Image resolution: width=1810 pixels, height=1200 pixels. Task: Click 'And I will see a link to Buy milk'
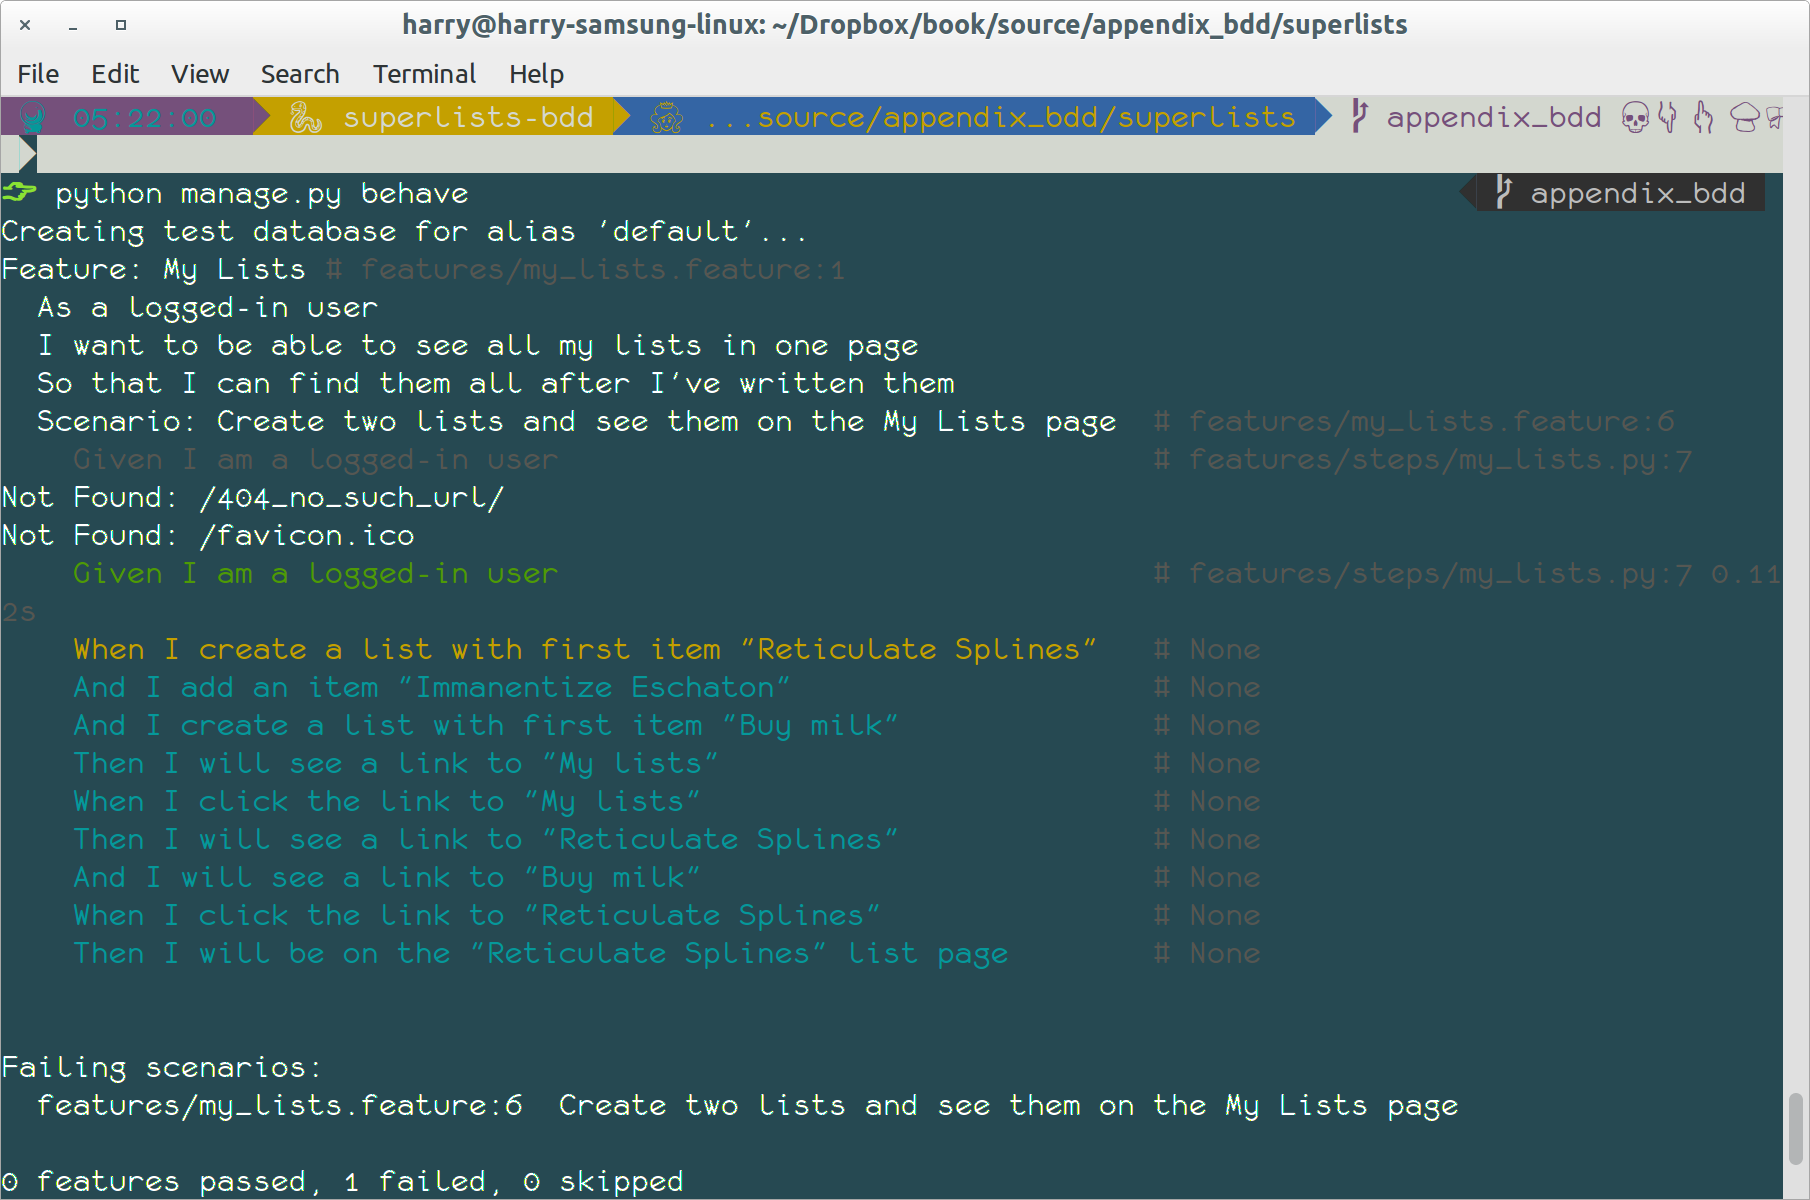387,878
